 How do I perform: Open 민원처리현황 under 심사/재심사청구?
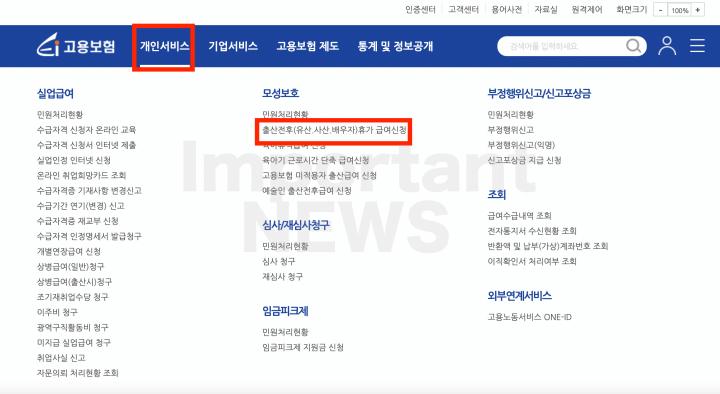[x=285, y=246]
